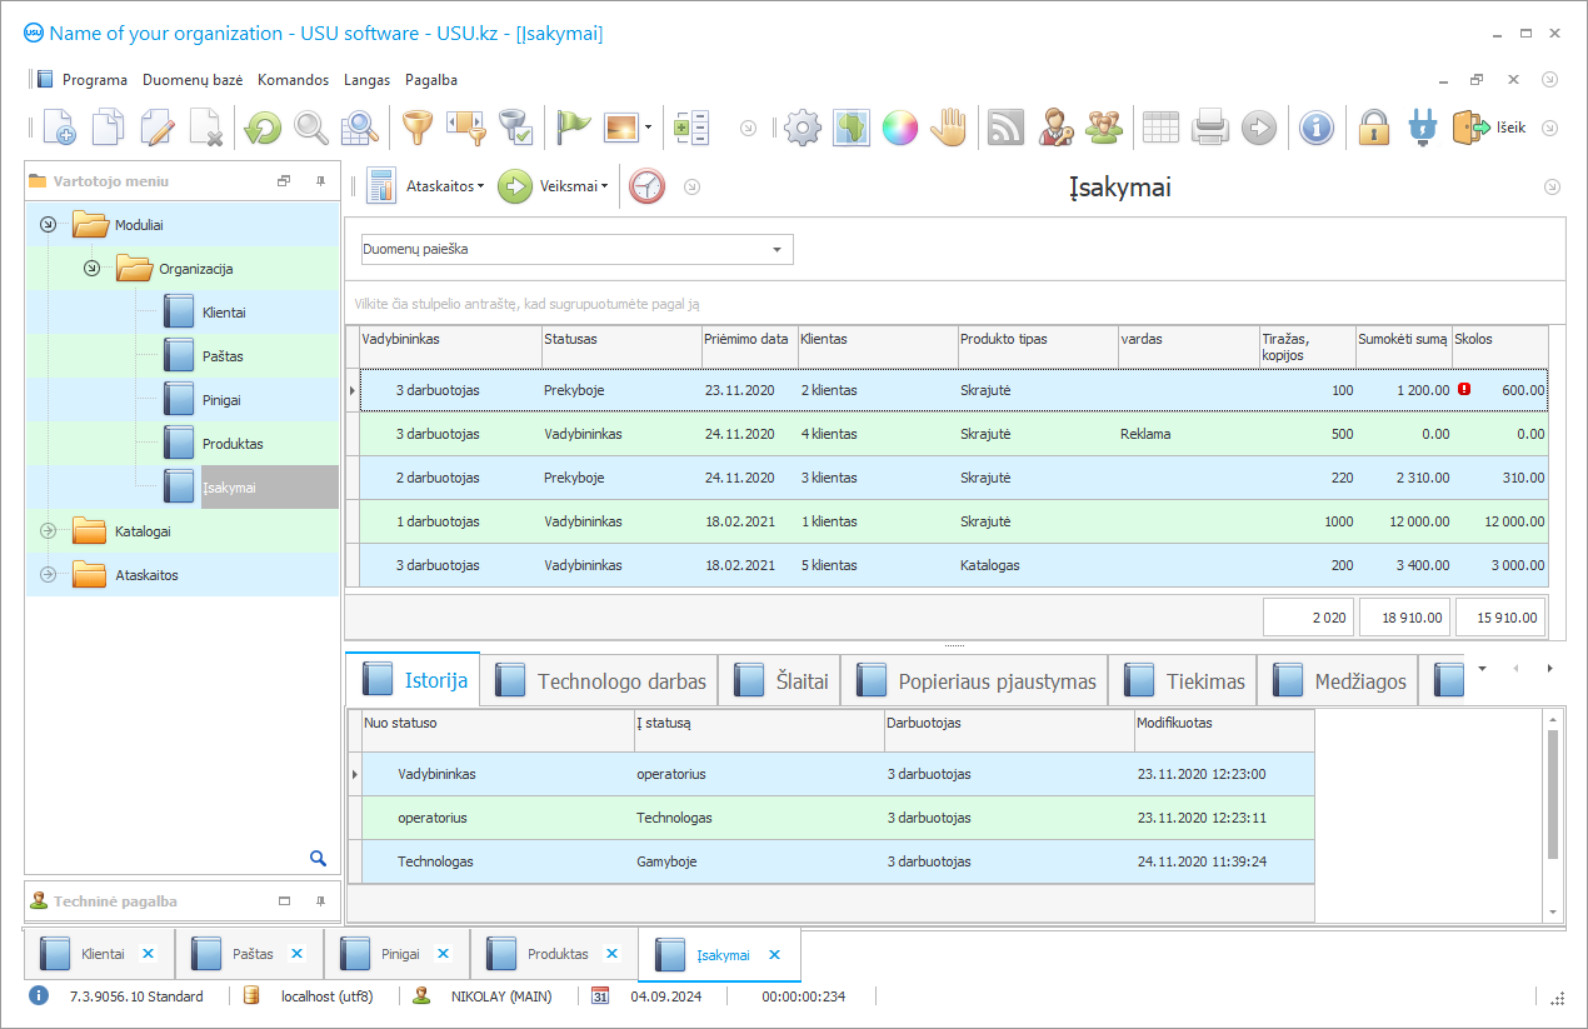Viewport: 1588px width, 1029px height.
Task: Expand the Katalogai folder node
Action: click(48, 531)
